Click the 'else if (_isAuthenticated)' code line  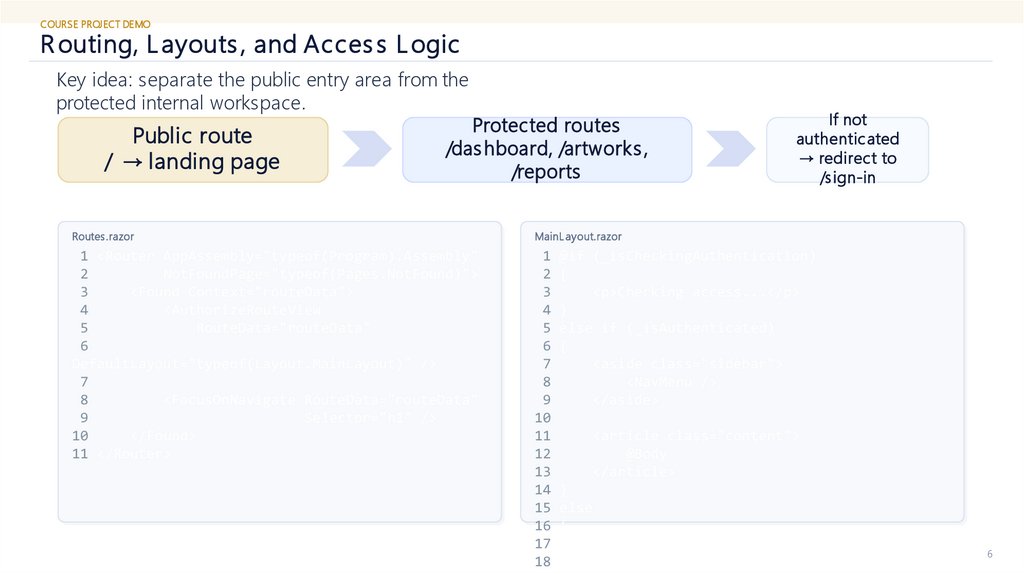(x=666, y=328)
